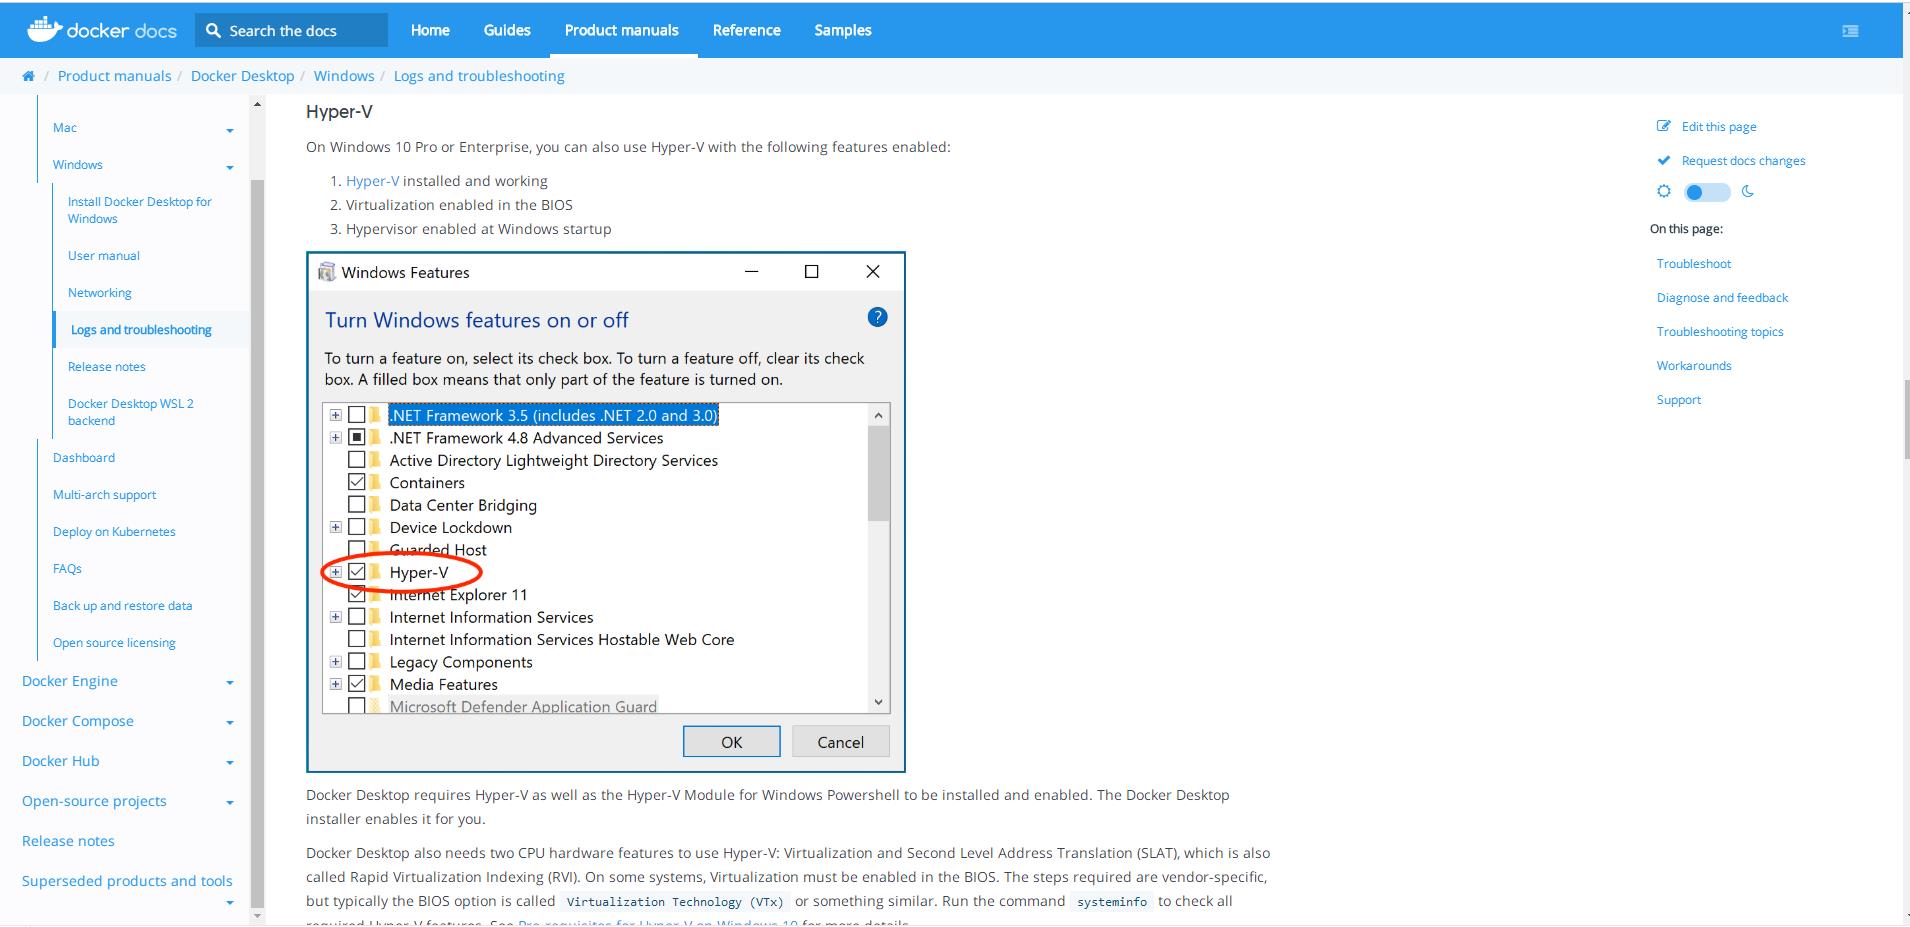1910x927 pixels.
Task: Expand the Media Features tree node
Action: [336, 684]
